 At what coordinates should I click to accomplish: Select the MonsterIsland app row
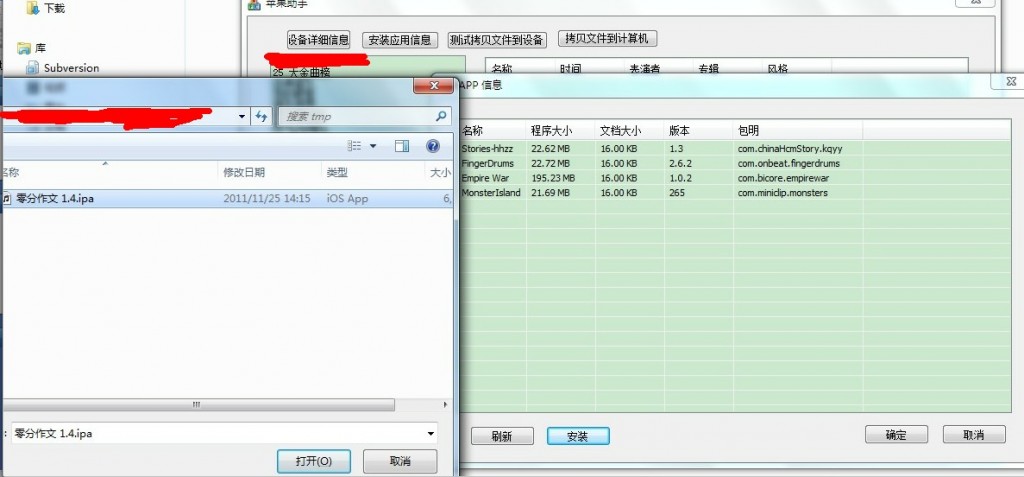click(735, 193)
